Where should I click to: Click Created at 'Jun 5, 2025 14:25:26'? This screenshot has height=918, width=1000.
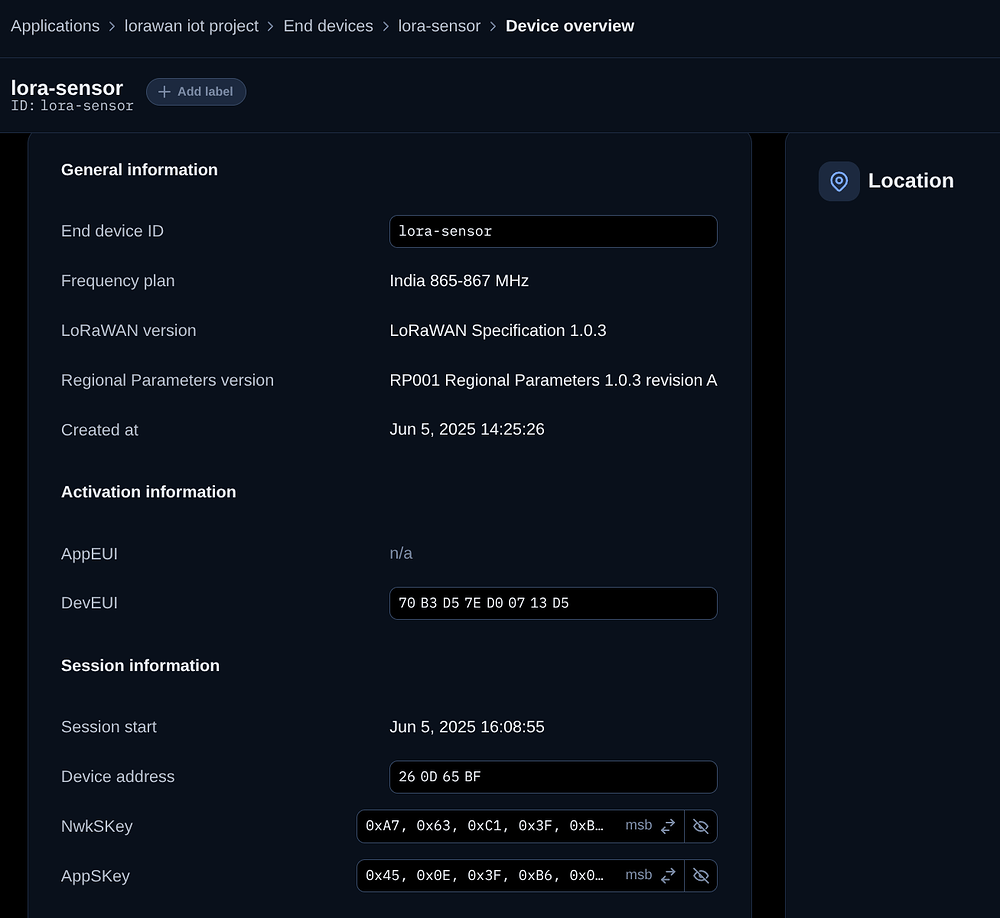(x=467, y=429)
